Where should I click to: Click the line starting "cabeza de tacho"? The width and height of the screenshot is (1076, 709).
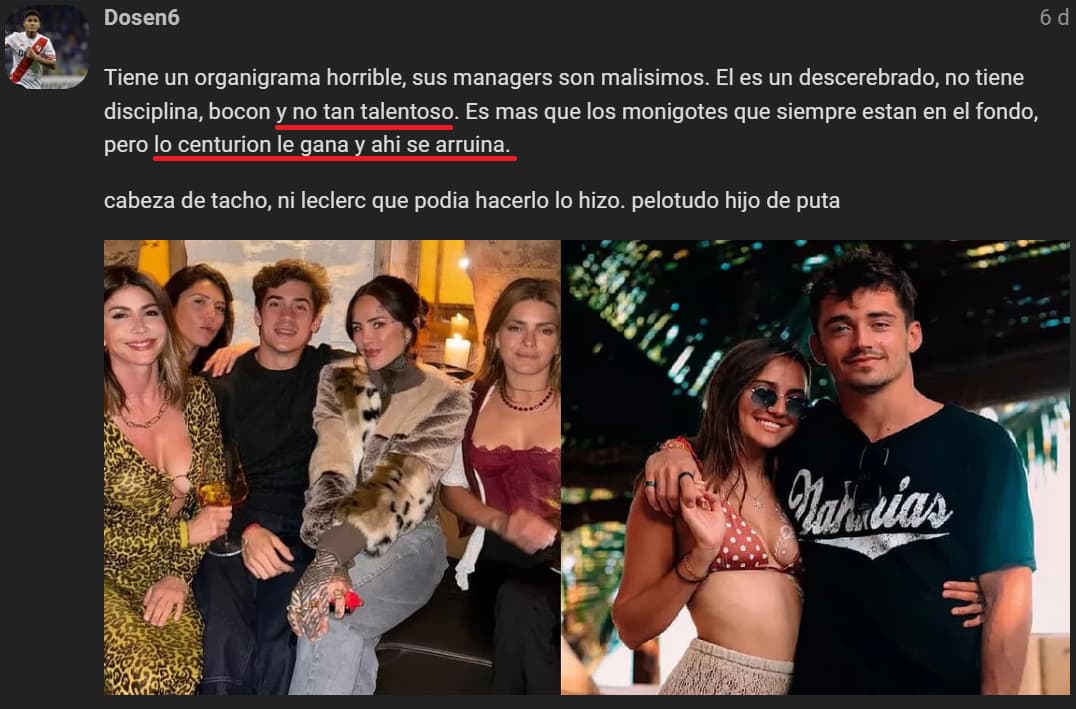point(471,201)
